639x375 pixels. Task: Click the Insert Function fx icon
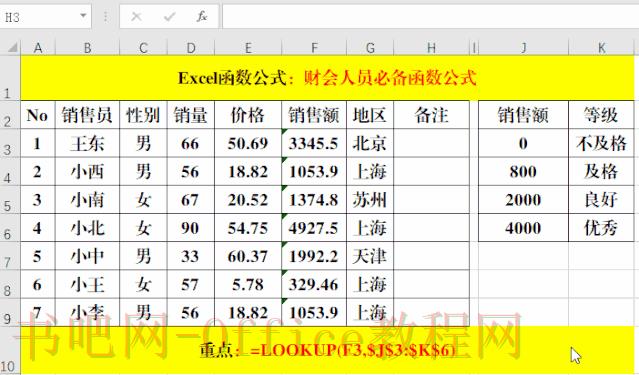(202, 17)
